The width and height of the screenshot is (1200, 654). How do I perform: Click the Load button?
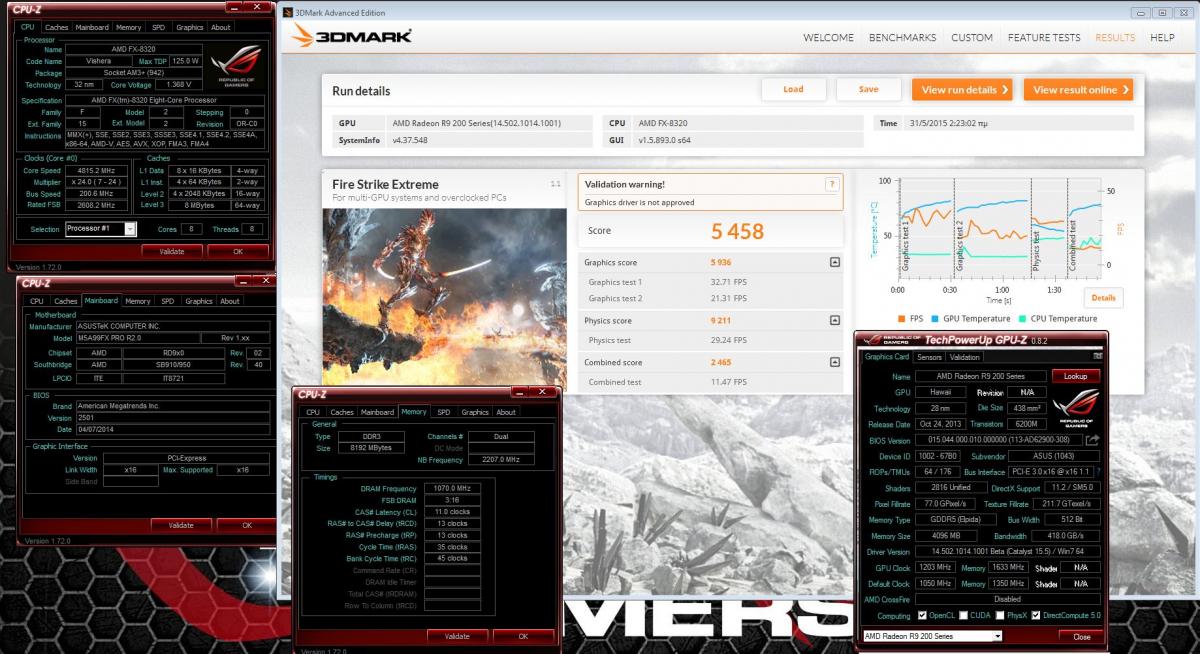[x=793, y=89]
